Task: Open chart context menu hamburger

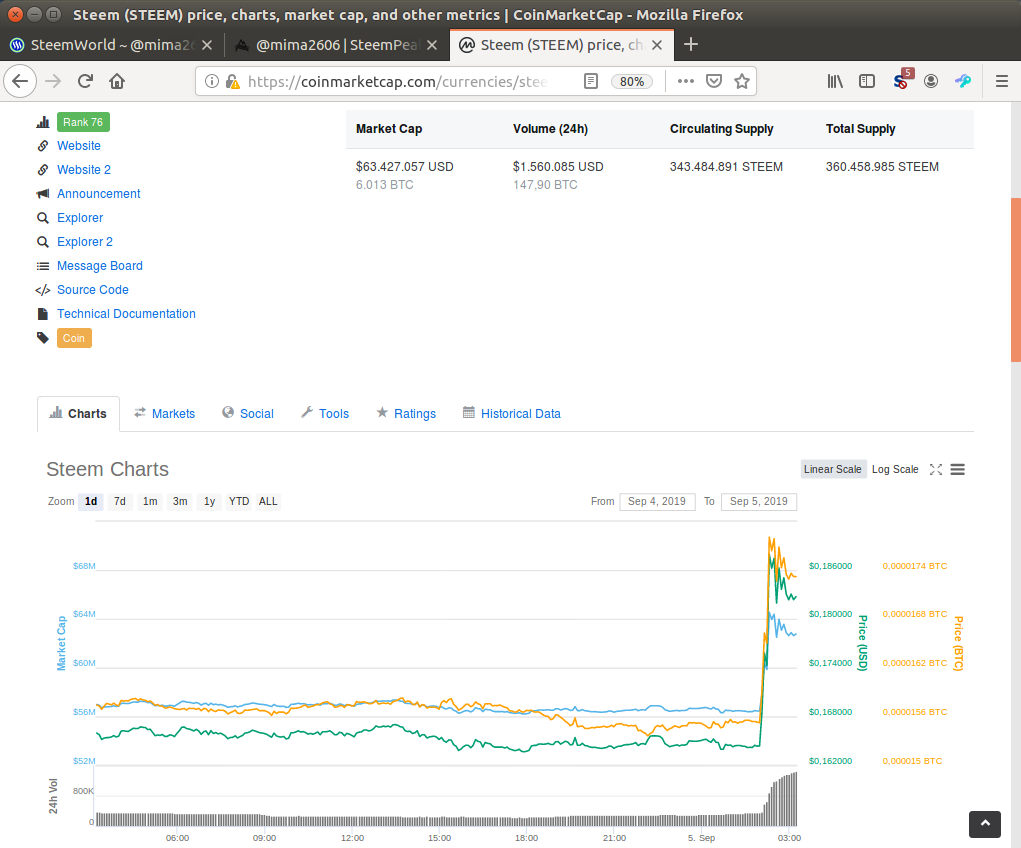Action: (957, 469)
